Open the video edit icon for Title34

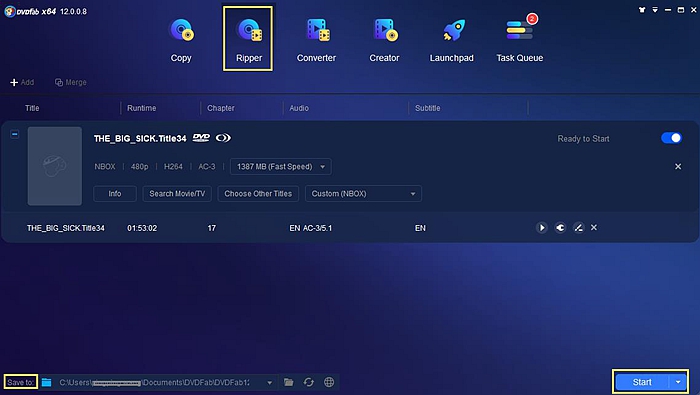pyautogui.click(x=578, y=228)
